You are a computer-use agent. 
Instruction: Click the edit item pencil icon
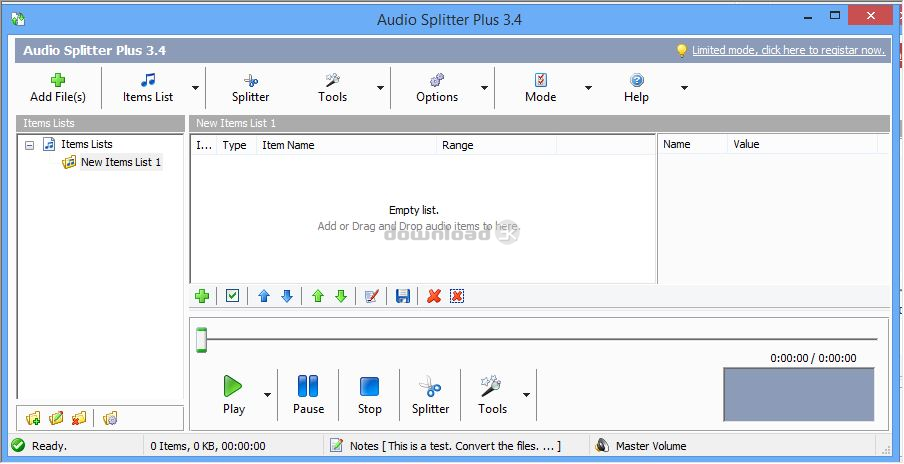click(x=372, y=296)
